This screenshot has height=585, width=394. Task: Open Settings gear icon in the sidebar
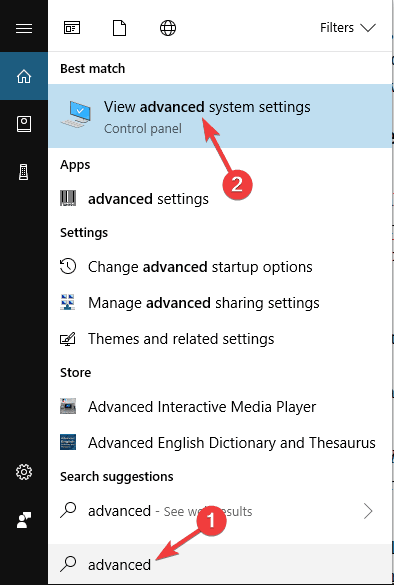pos(24,472)
